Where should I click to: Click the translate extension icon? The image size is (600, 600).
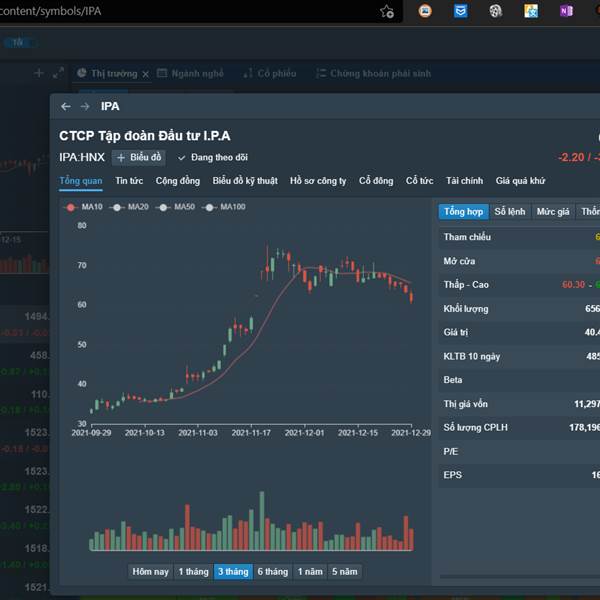point(531,11)
